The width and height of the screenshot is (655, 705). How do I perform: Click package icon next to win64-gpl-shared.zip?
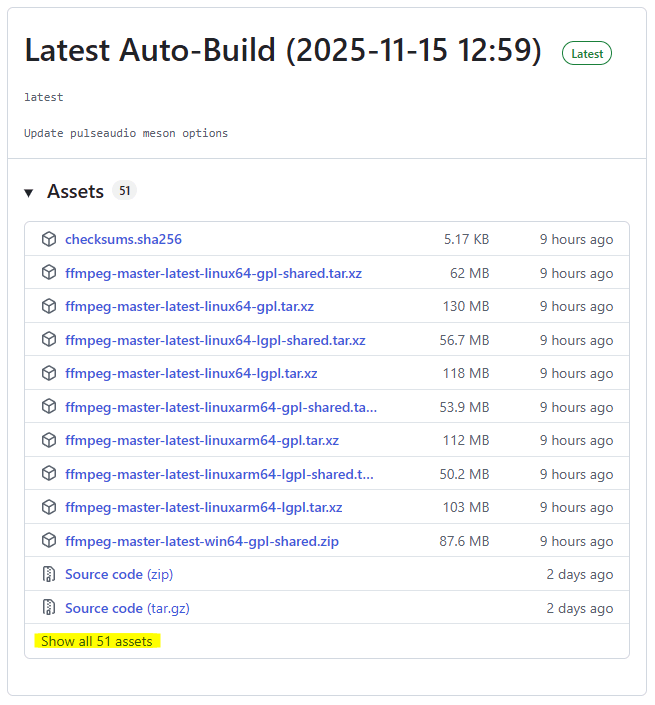49,541
